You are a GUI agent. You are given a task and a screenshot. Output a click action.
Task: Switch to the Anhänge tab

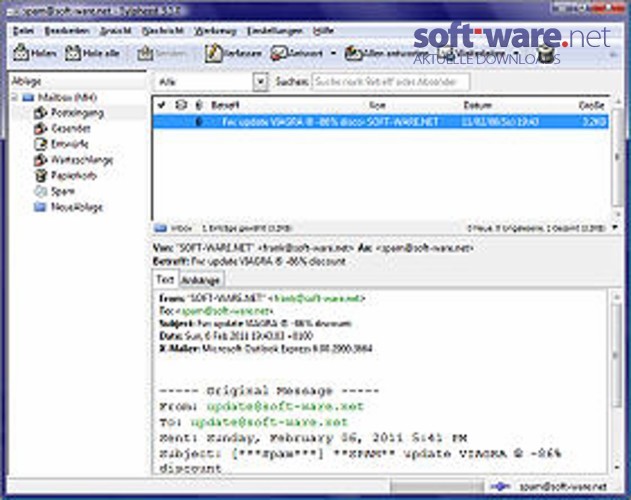(200, 280)
